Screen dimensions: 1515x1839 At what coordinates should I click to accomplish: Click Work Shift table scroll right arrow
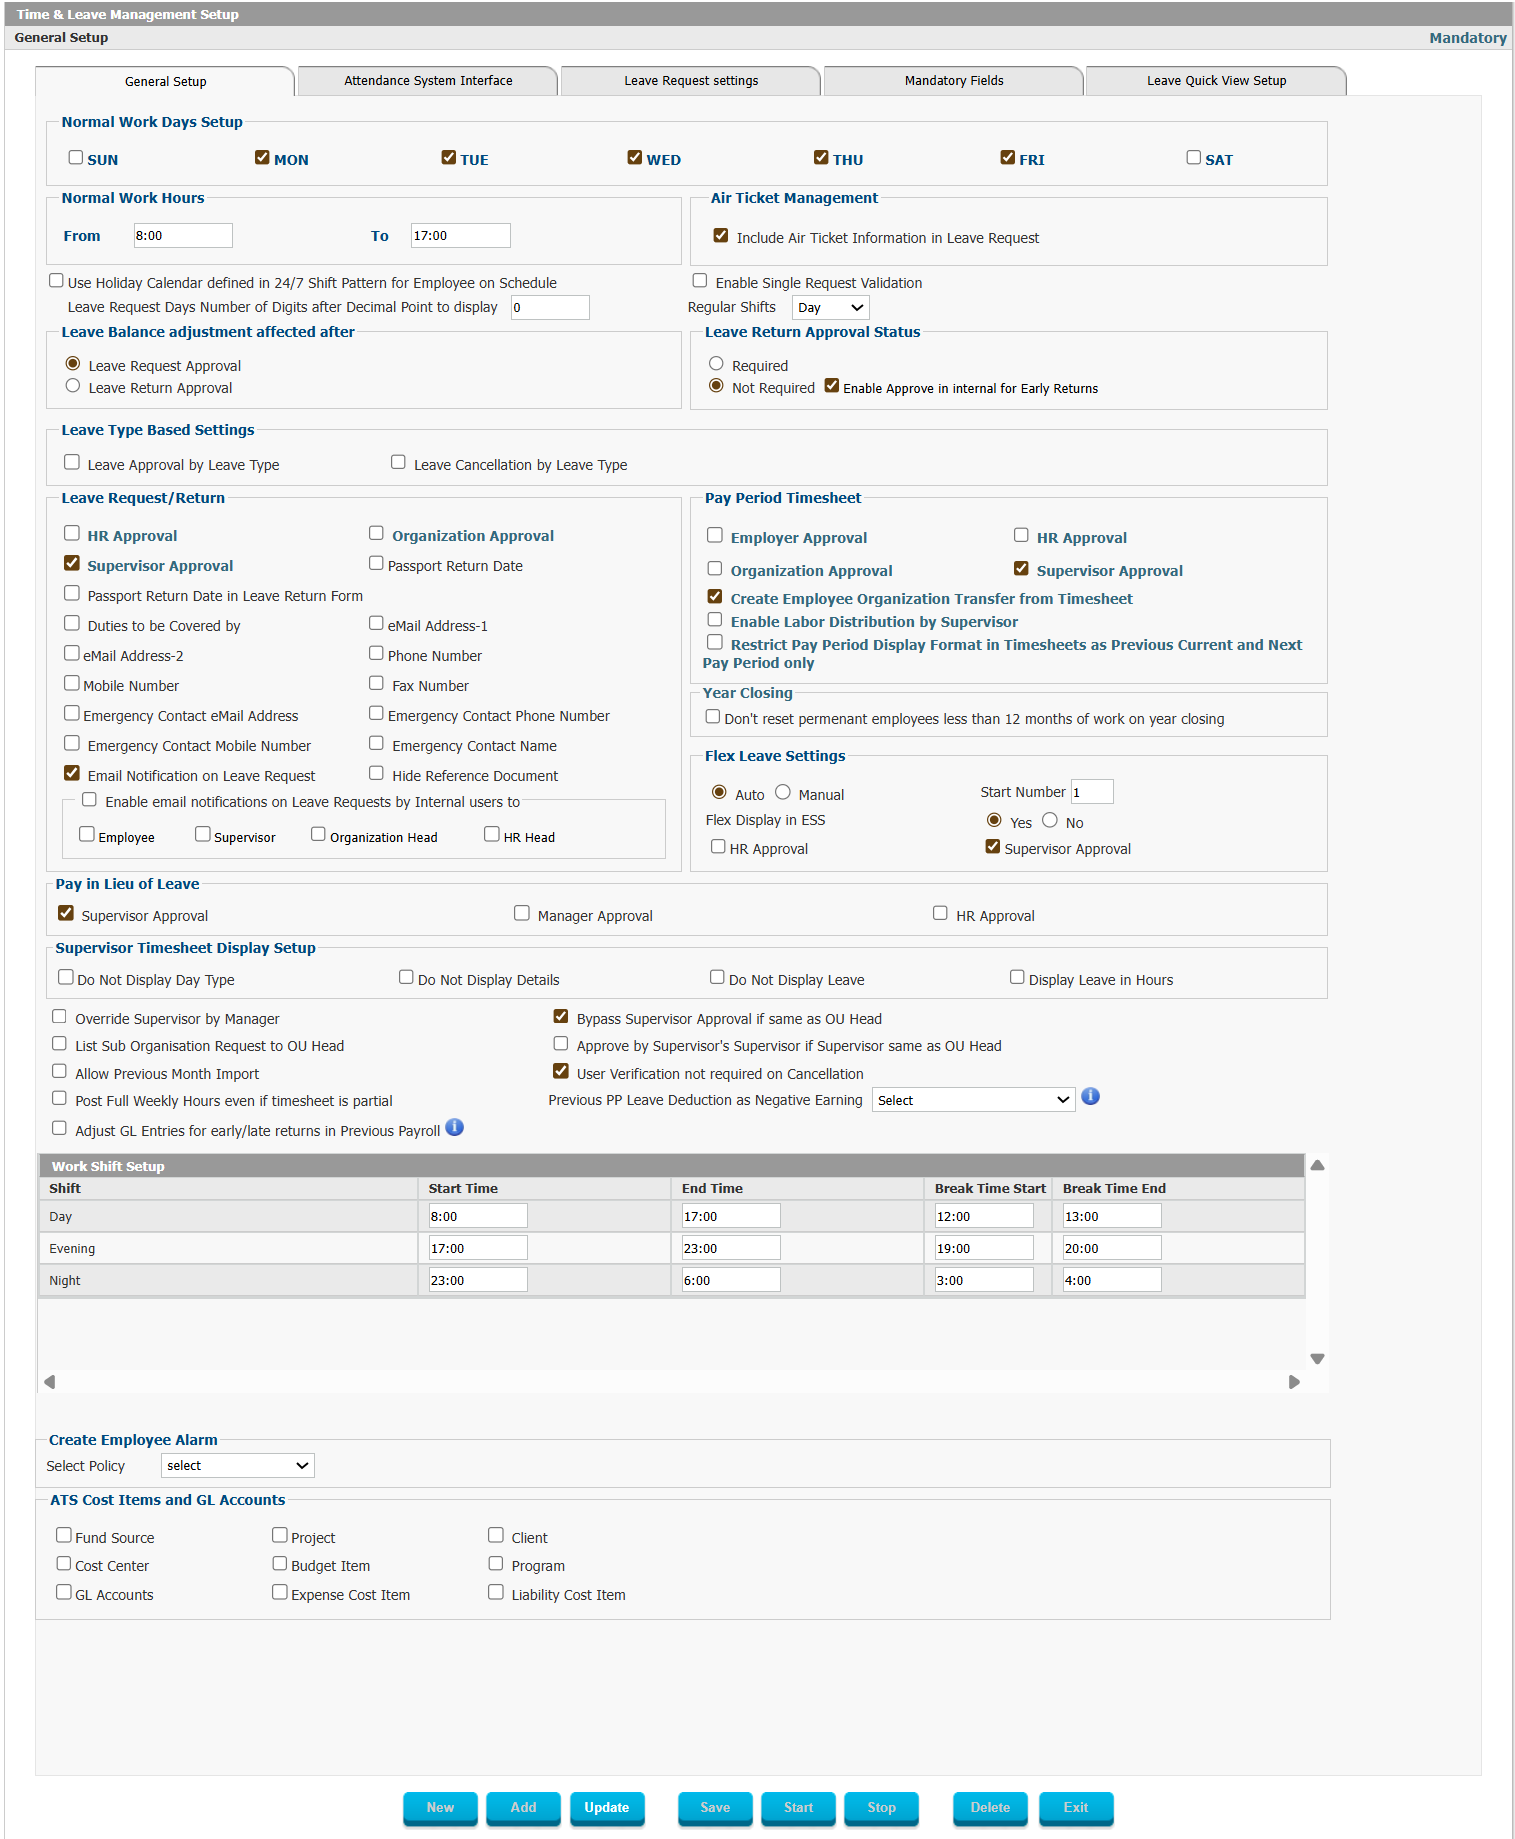pos(1294,1382)
